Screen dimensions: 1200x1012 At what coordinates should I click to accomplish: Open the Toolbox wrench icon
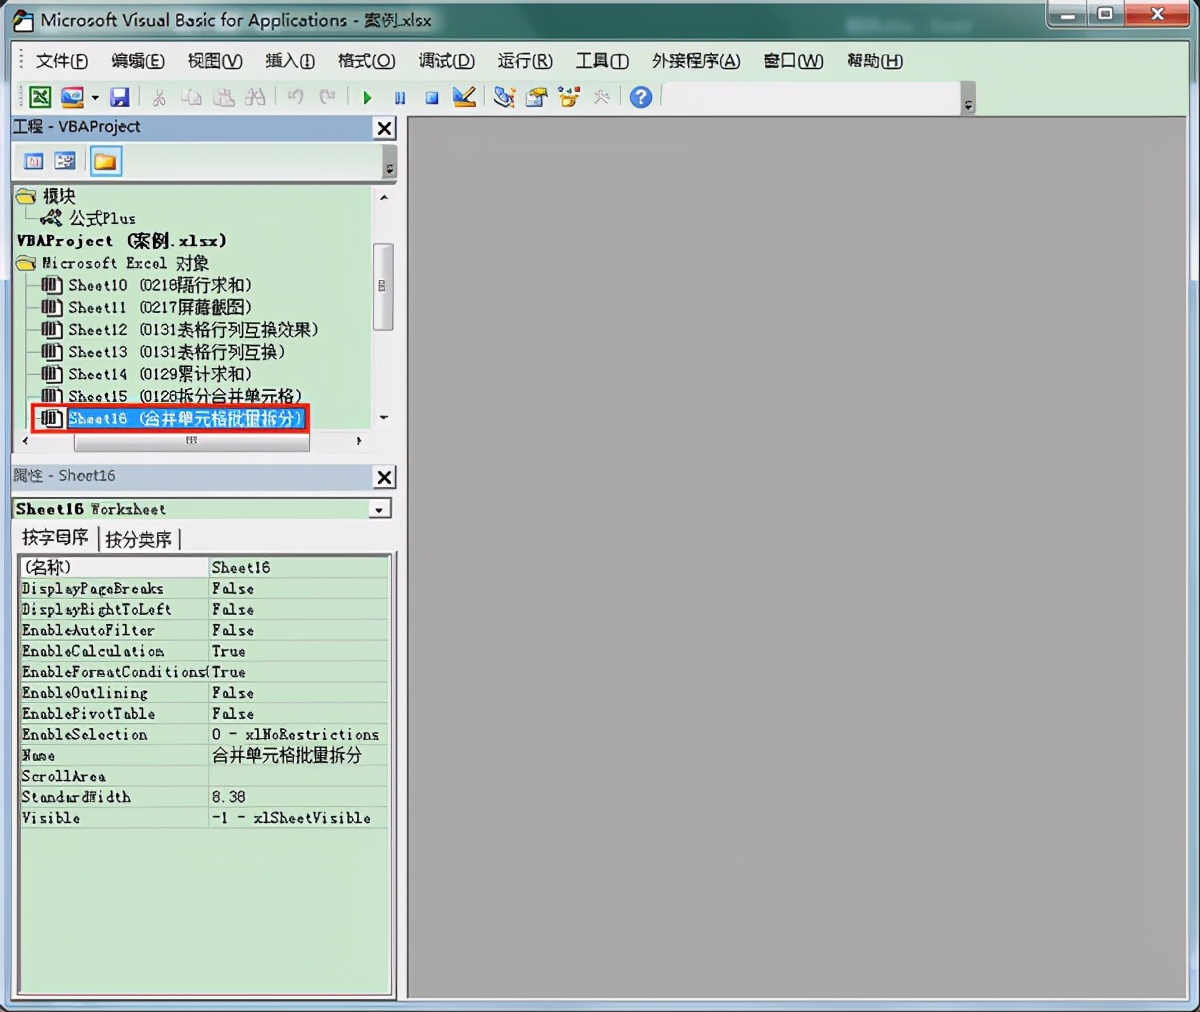click(601, 97)
